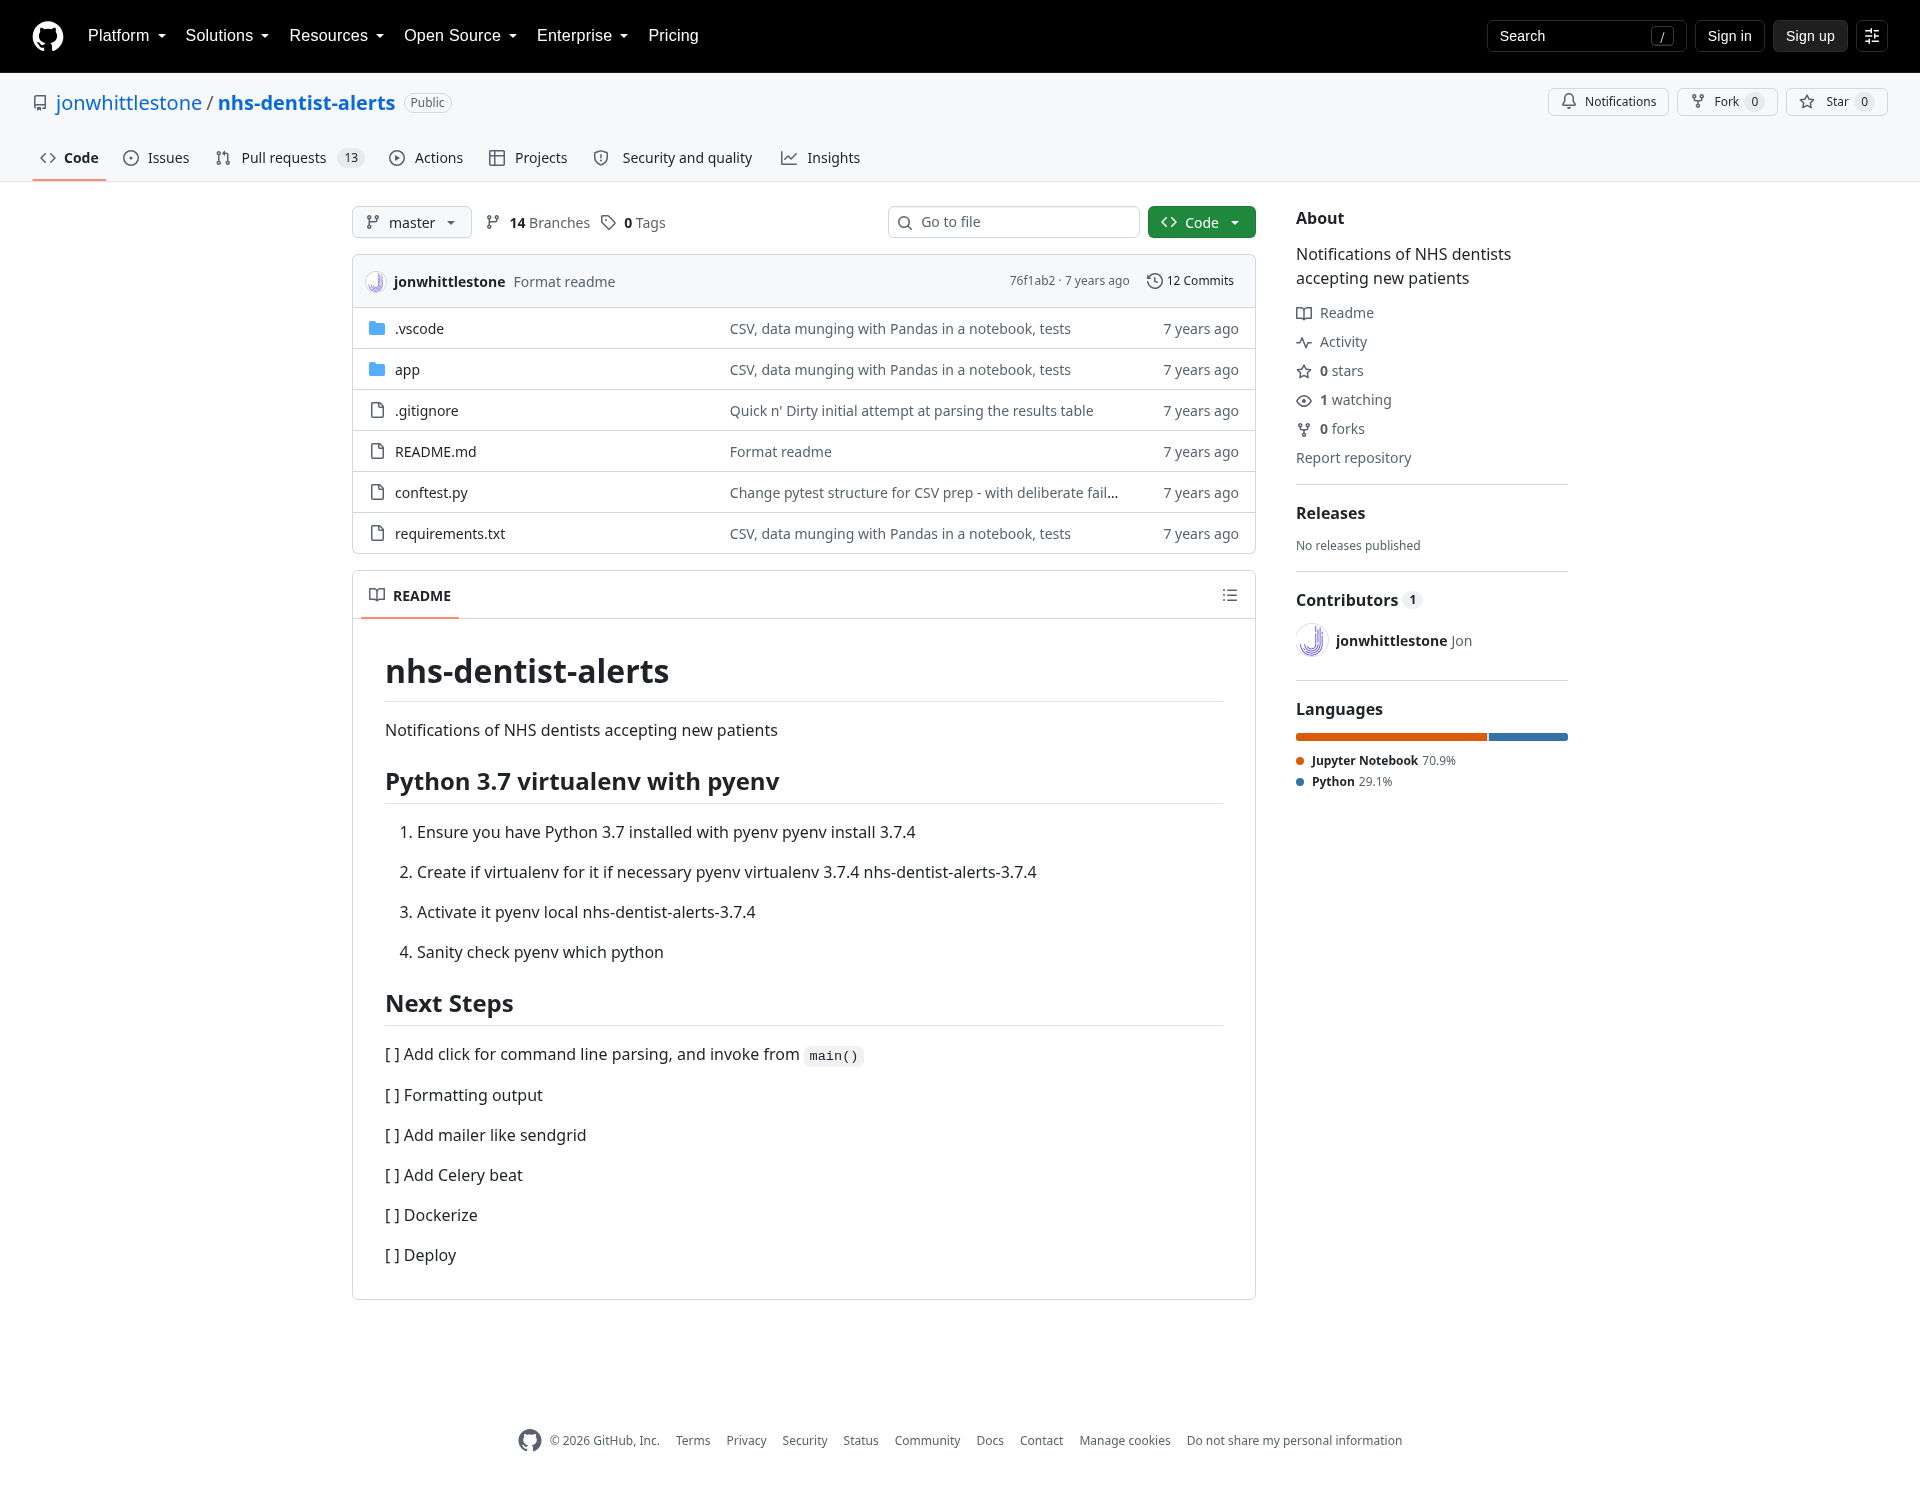Viewport: 1920px width, 1493px height.
Task: Open the Projects tab
Action: [x=528, y=158]
